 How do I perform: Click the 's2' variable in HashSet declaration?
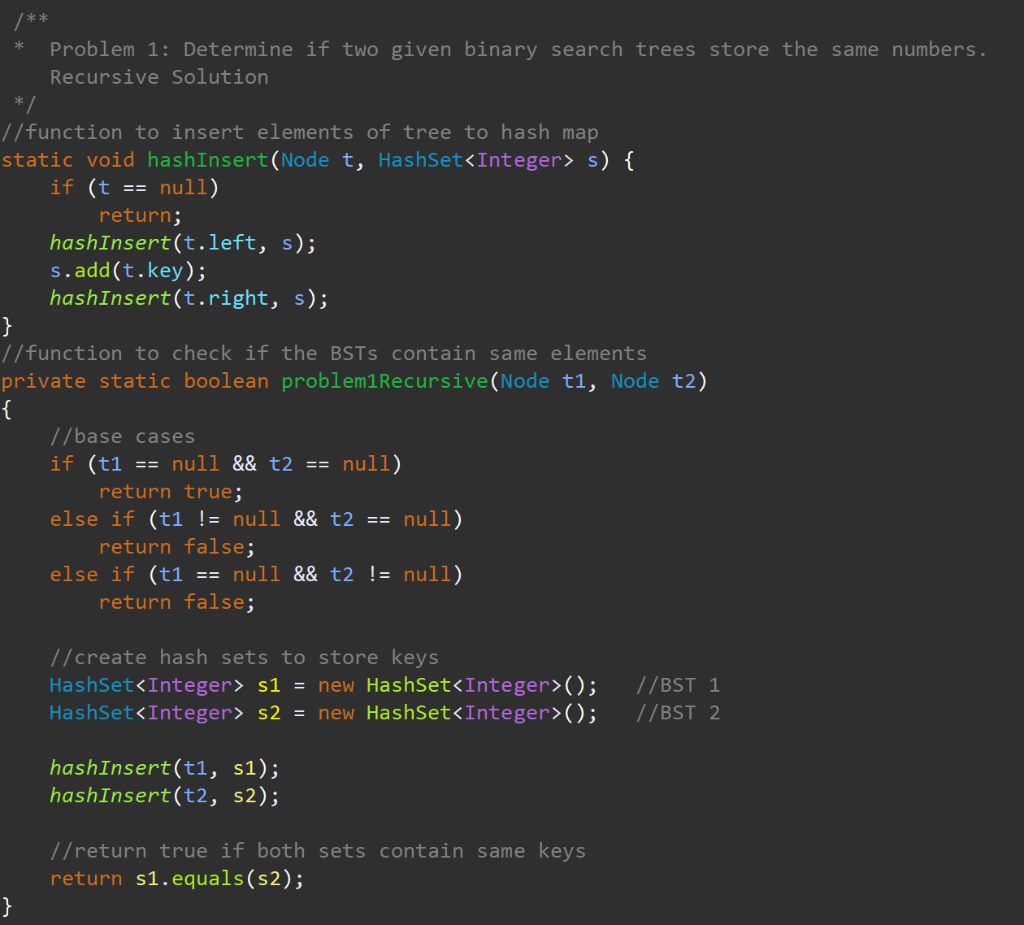269,713
